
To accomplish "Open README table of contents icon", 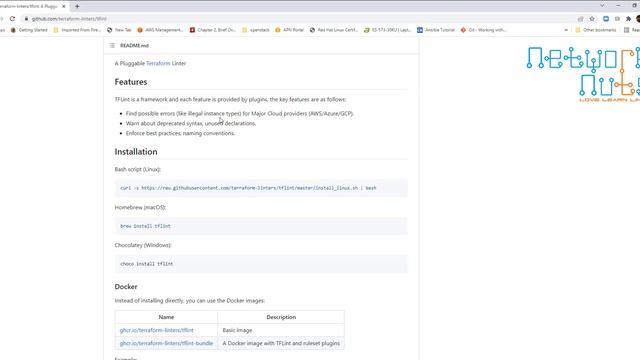I will click(x=112, y=45).
